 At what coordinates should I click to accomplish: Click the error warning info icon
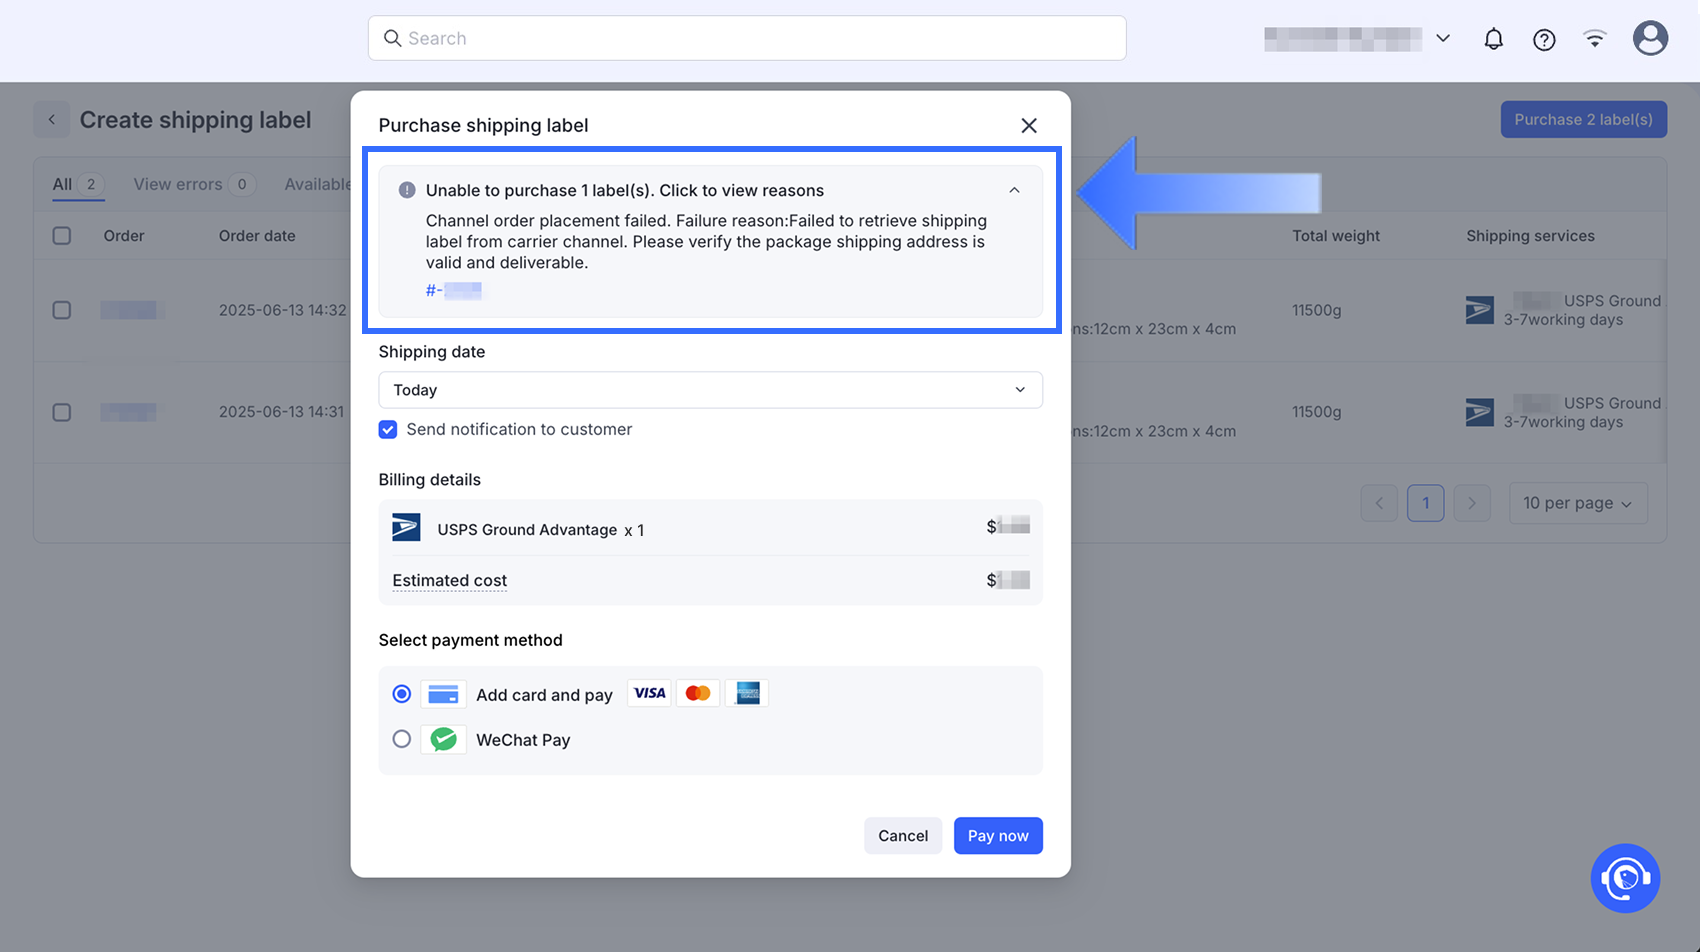tap(407, 190)
